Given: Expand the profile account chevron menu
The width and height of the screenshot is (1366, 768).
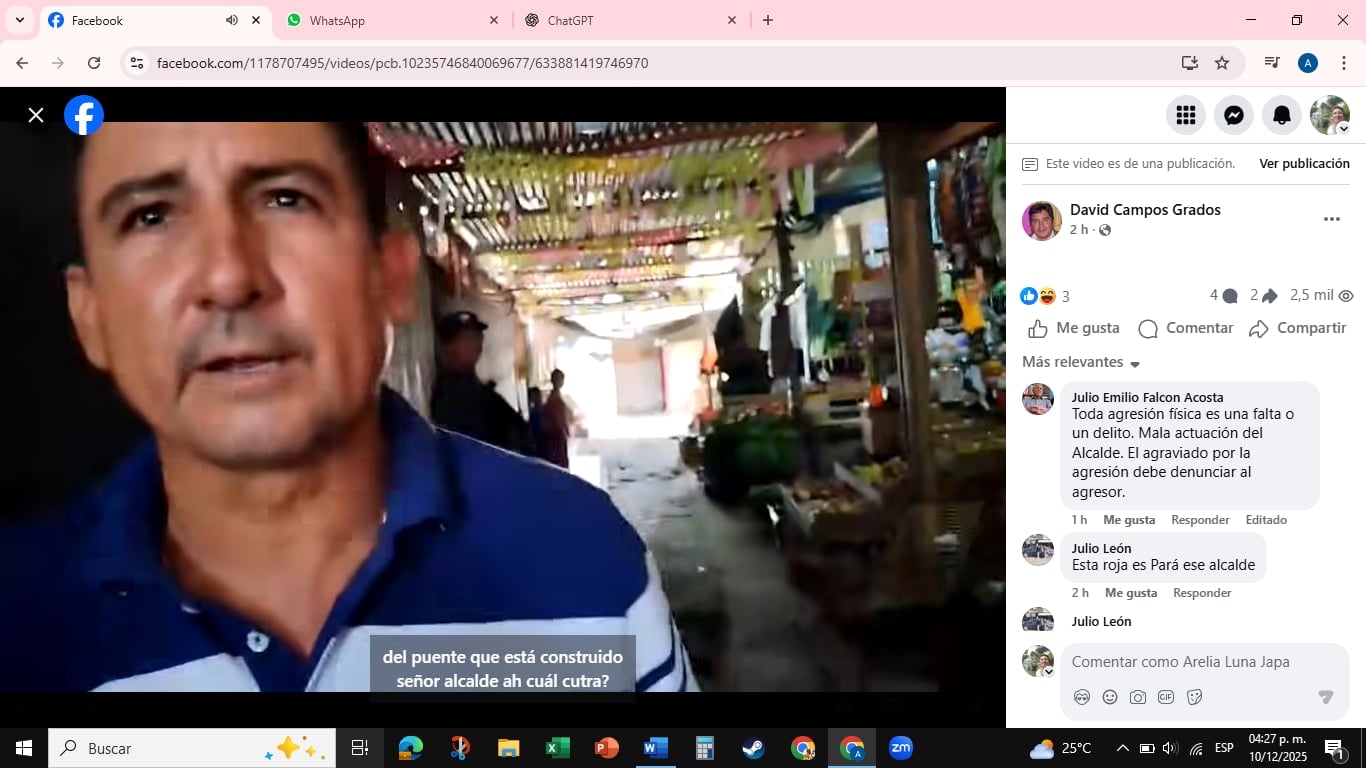Looking at the screenshot, I should (x=1343, y=128).
